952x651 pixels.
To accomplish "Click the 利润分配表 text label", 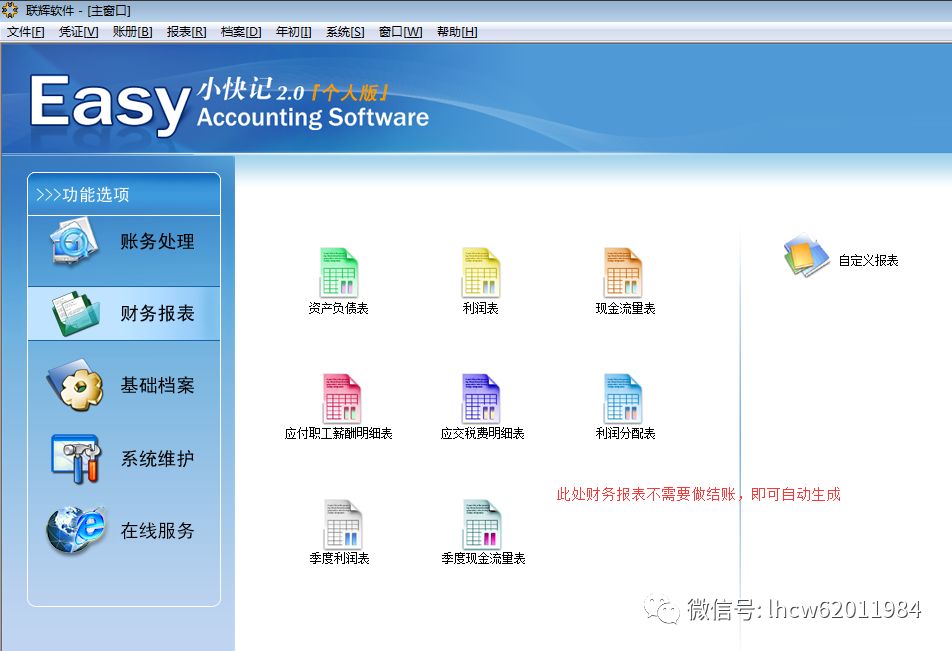I will pos(625,434).
